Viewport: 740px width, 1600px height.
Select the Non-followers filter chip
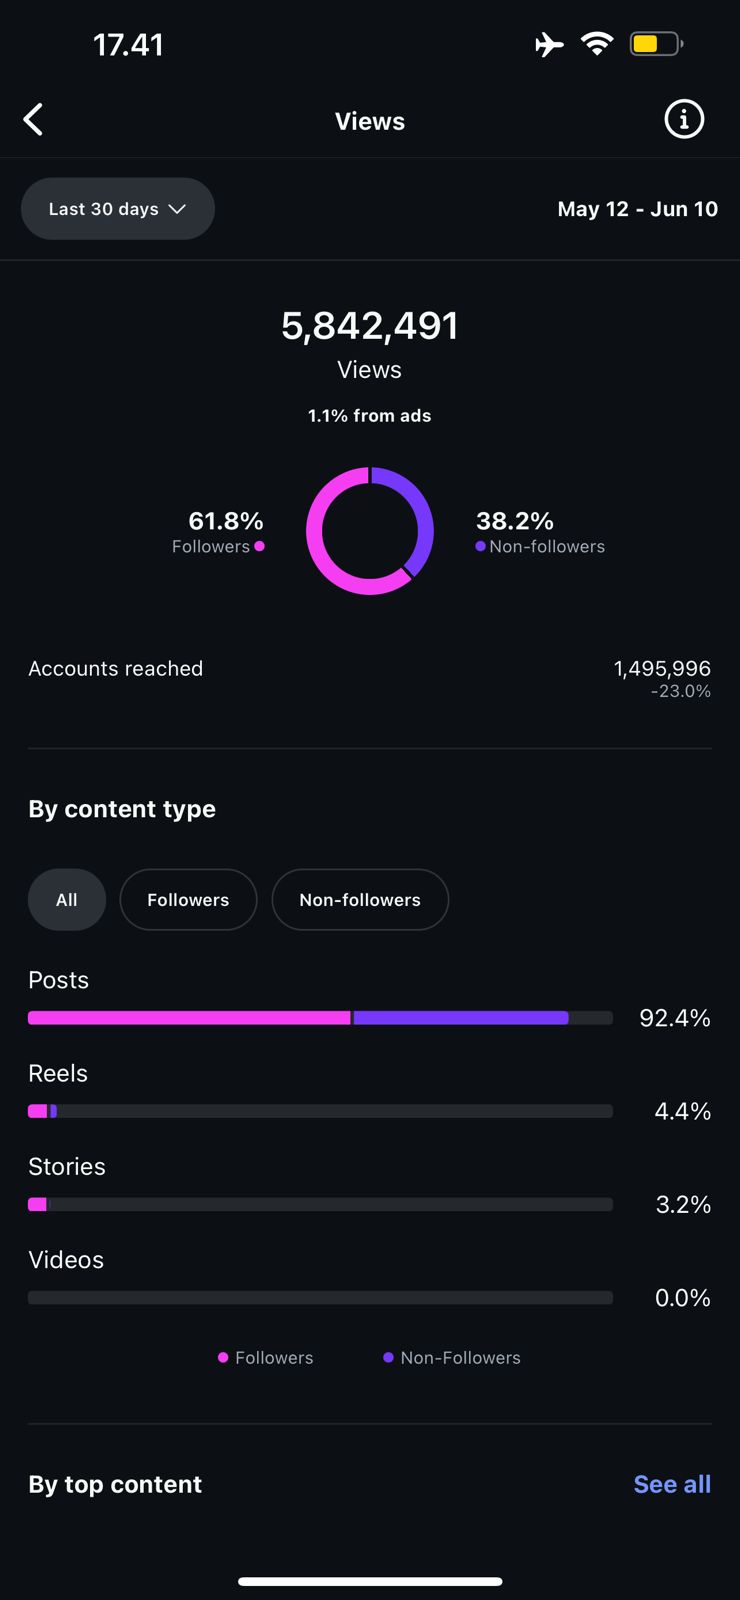(360, 900)
